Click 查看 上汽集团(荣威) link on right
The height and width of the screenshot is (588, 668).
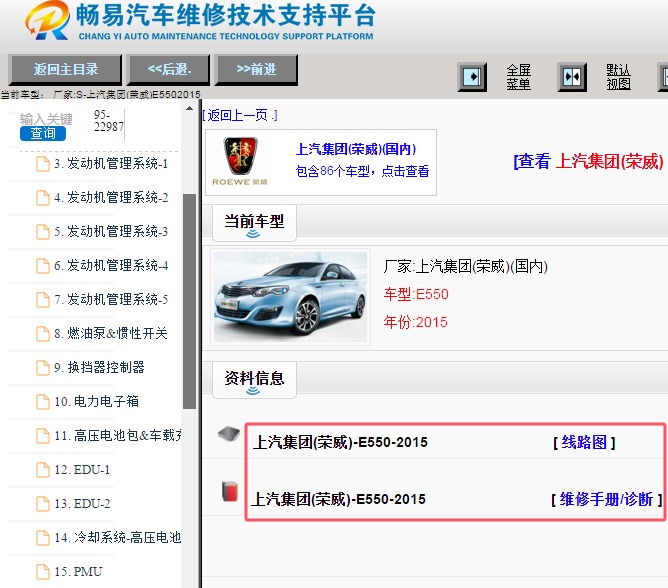pyautogui.click(x=588, y=161)
